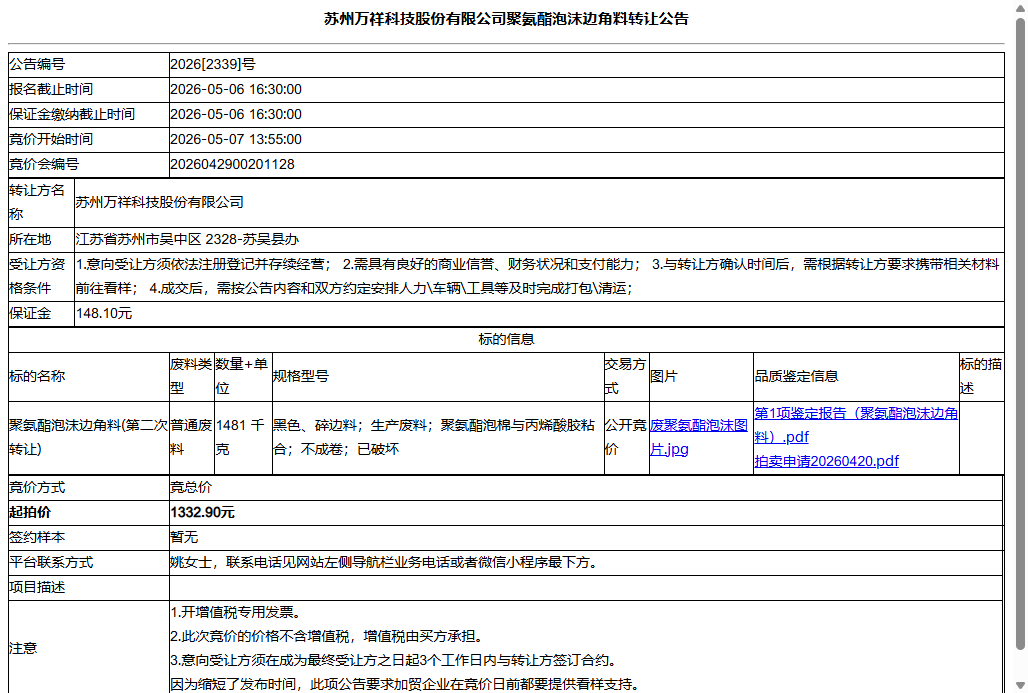Click the 数量+单位 column header
The height and width of the screenshot is (693, 1028).
(242, 376)
